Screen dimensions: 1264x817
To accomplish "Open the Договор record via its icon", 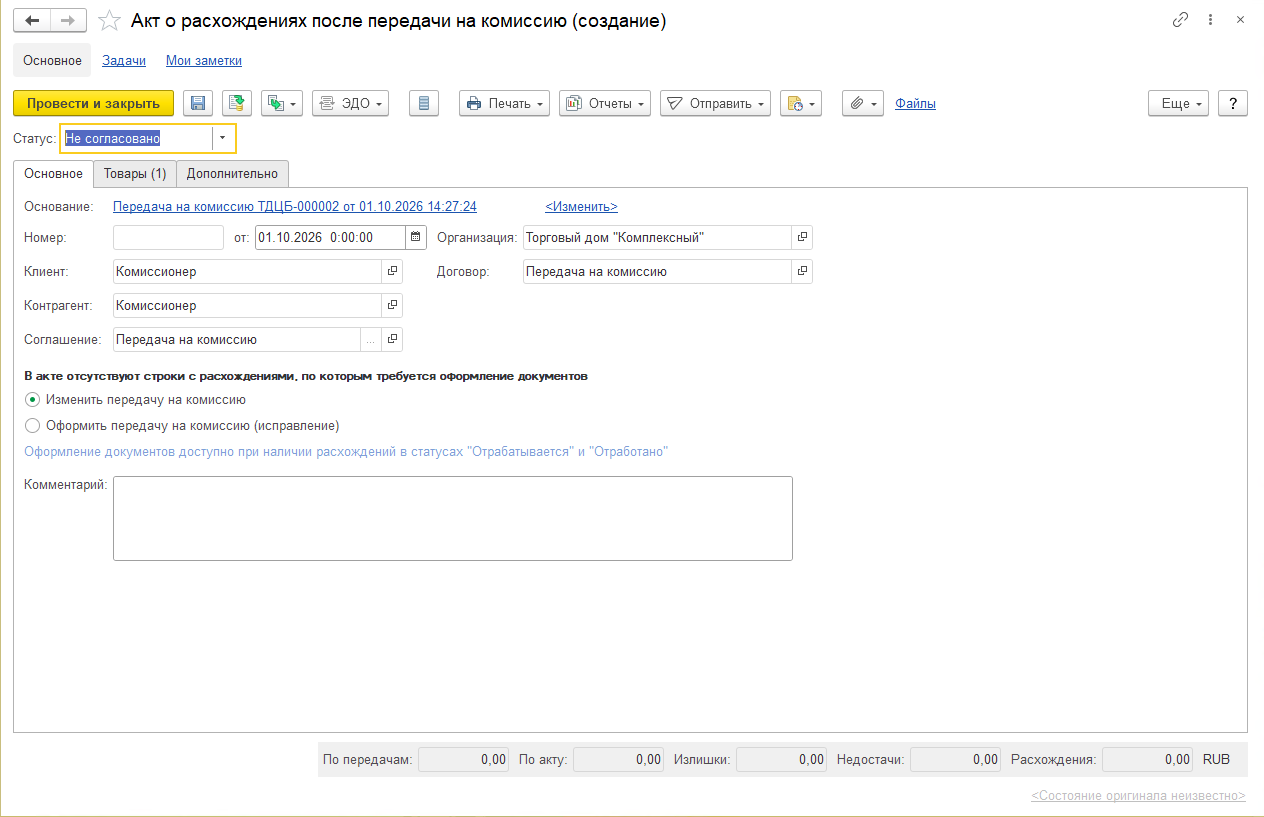I will (802, 271).
